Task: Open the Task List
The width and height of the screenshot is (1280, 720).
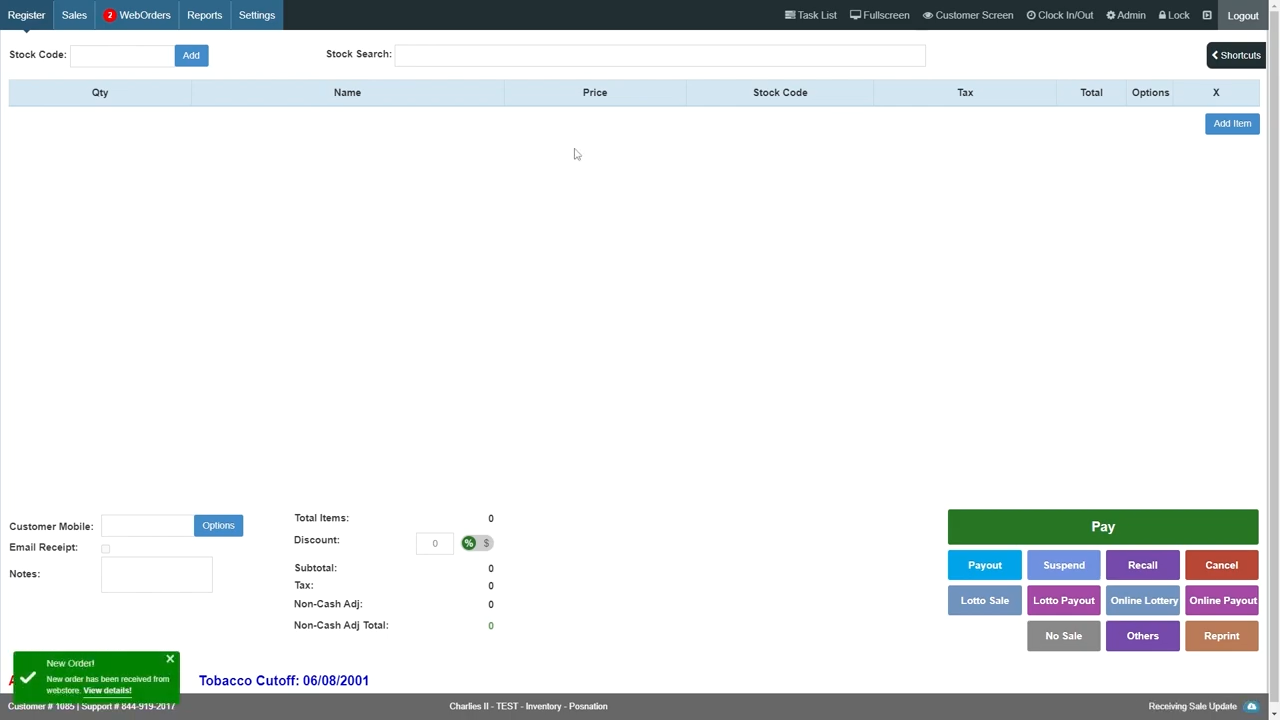Action: [810, 15]
